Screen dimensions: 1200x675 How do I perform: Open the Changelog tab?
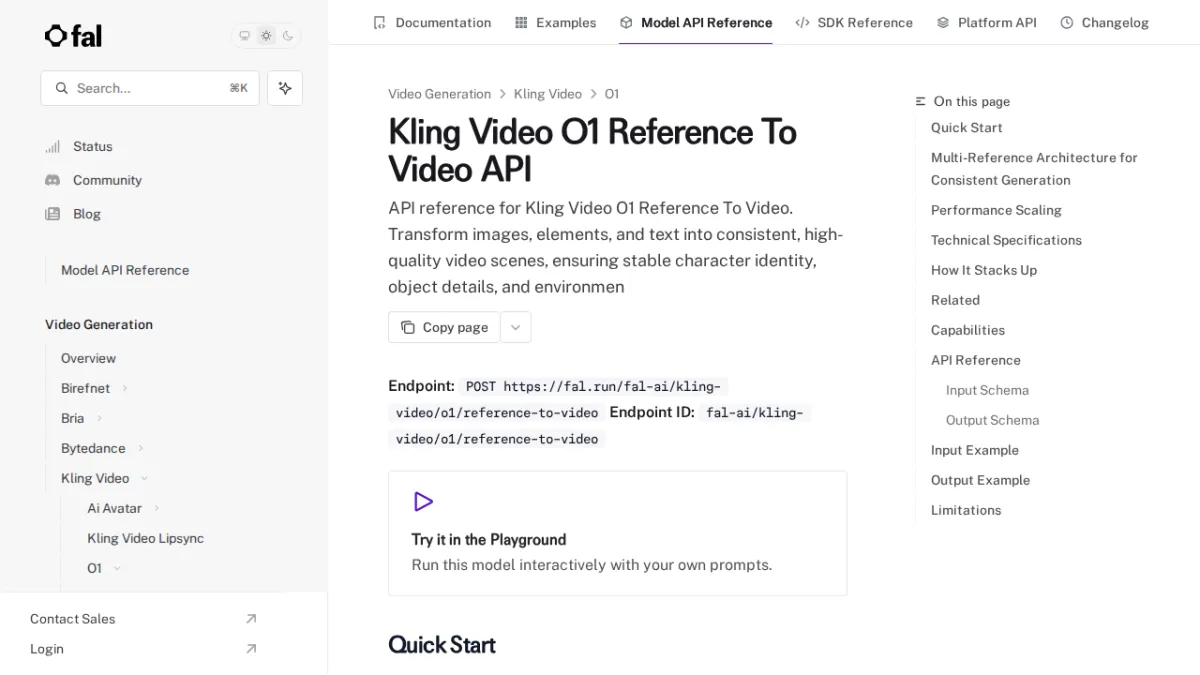(x=1104, y=22)
